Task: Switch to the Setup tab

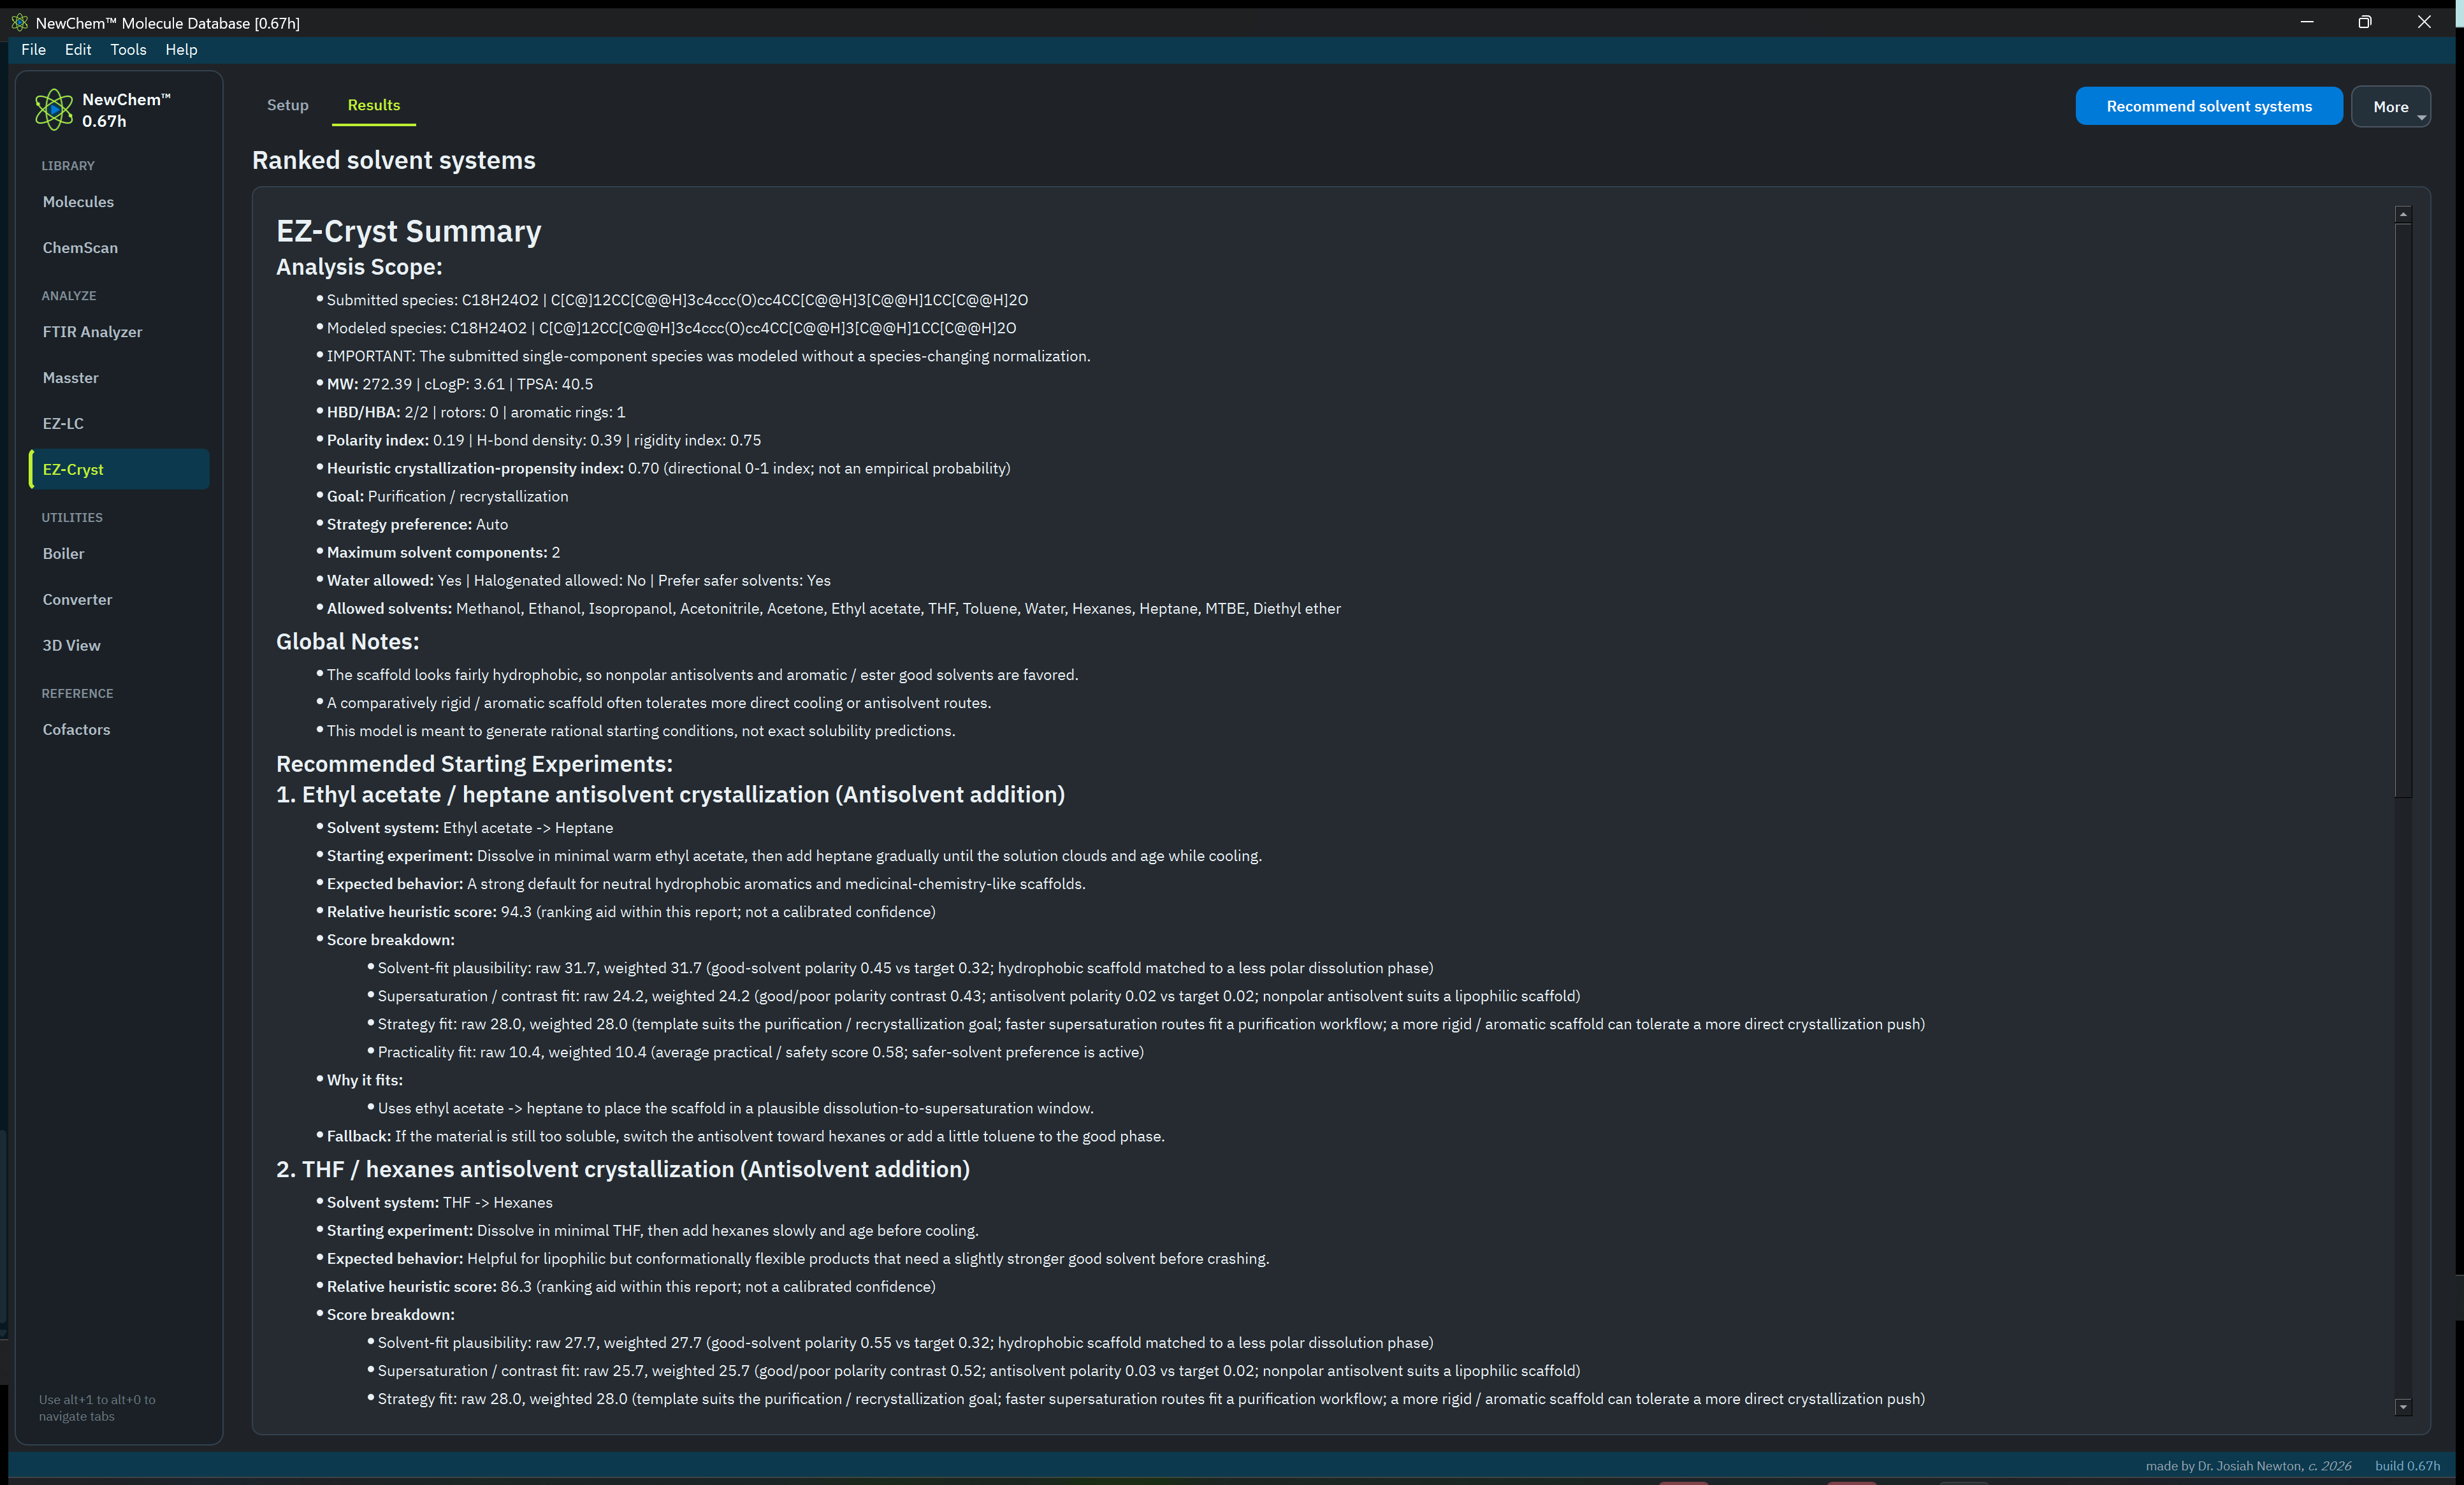Action: [287, 105]
